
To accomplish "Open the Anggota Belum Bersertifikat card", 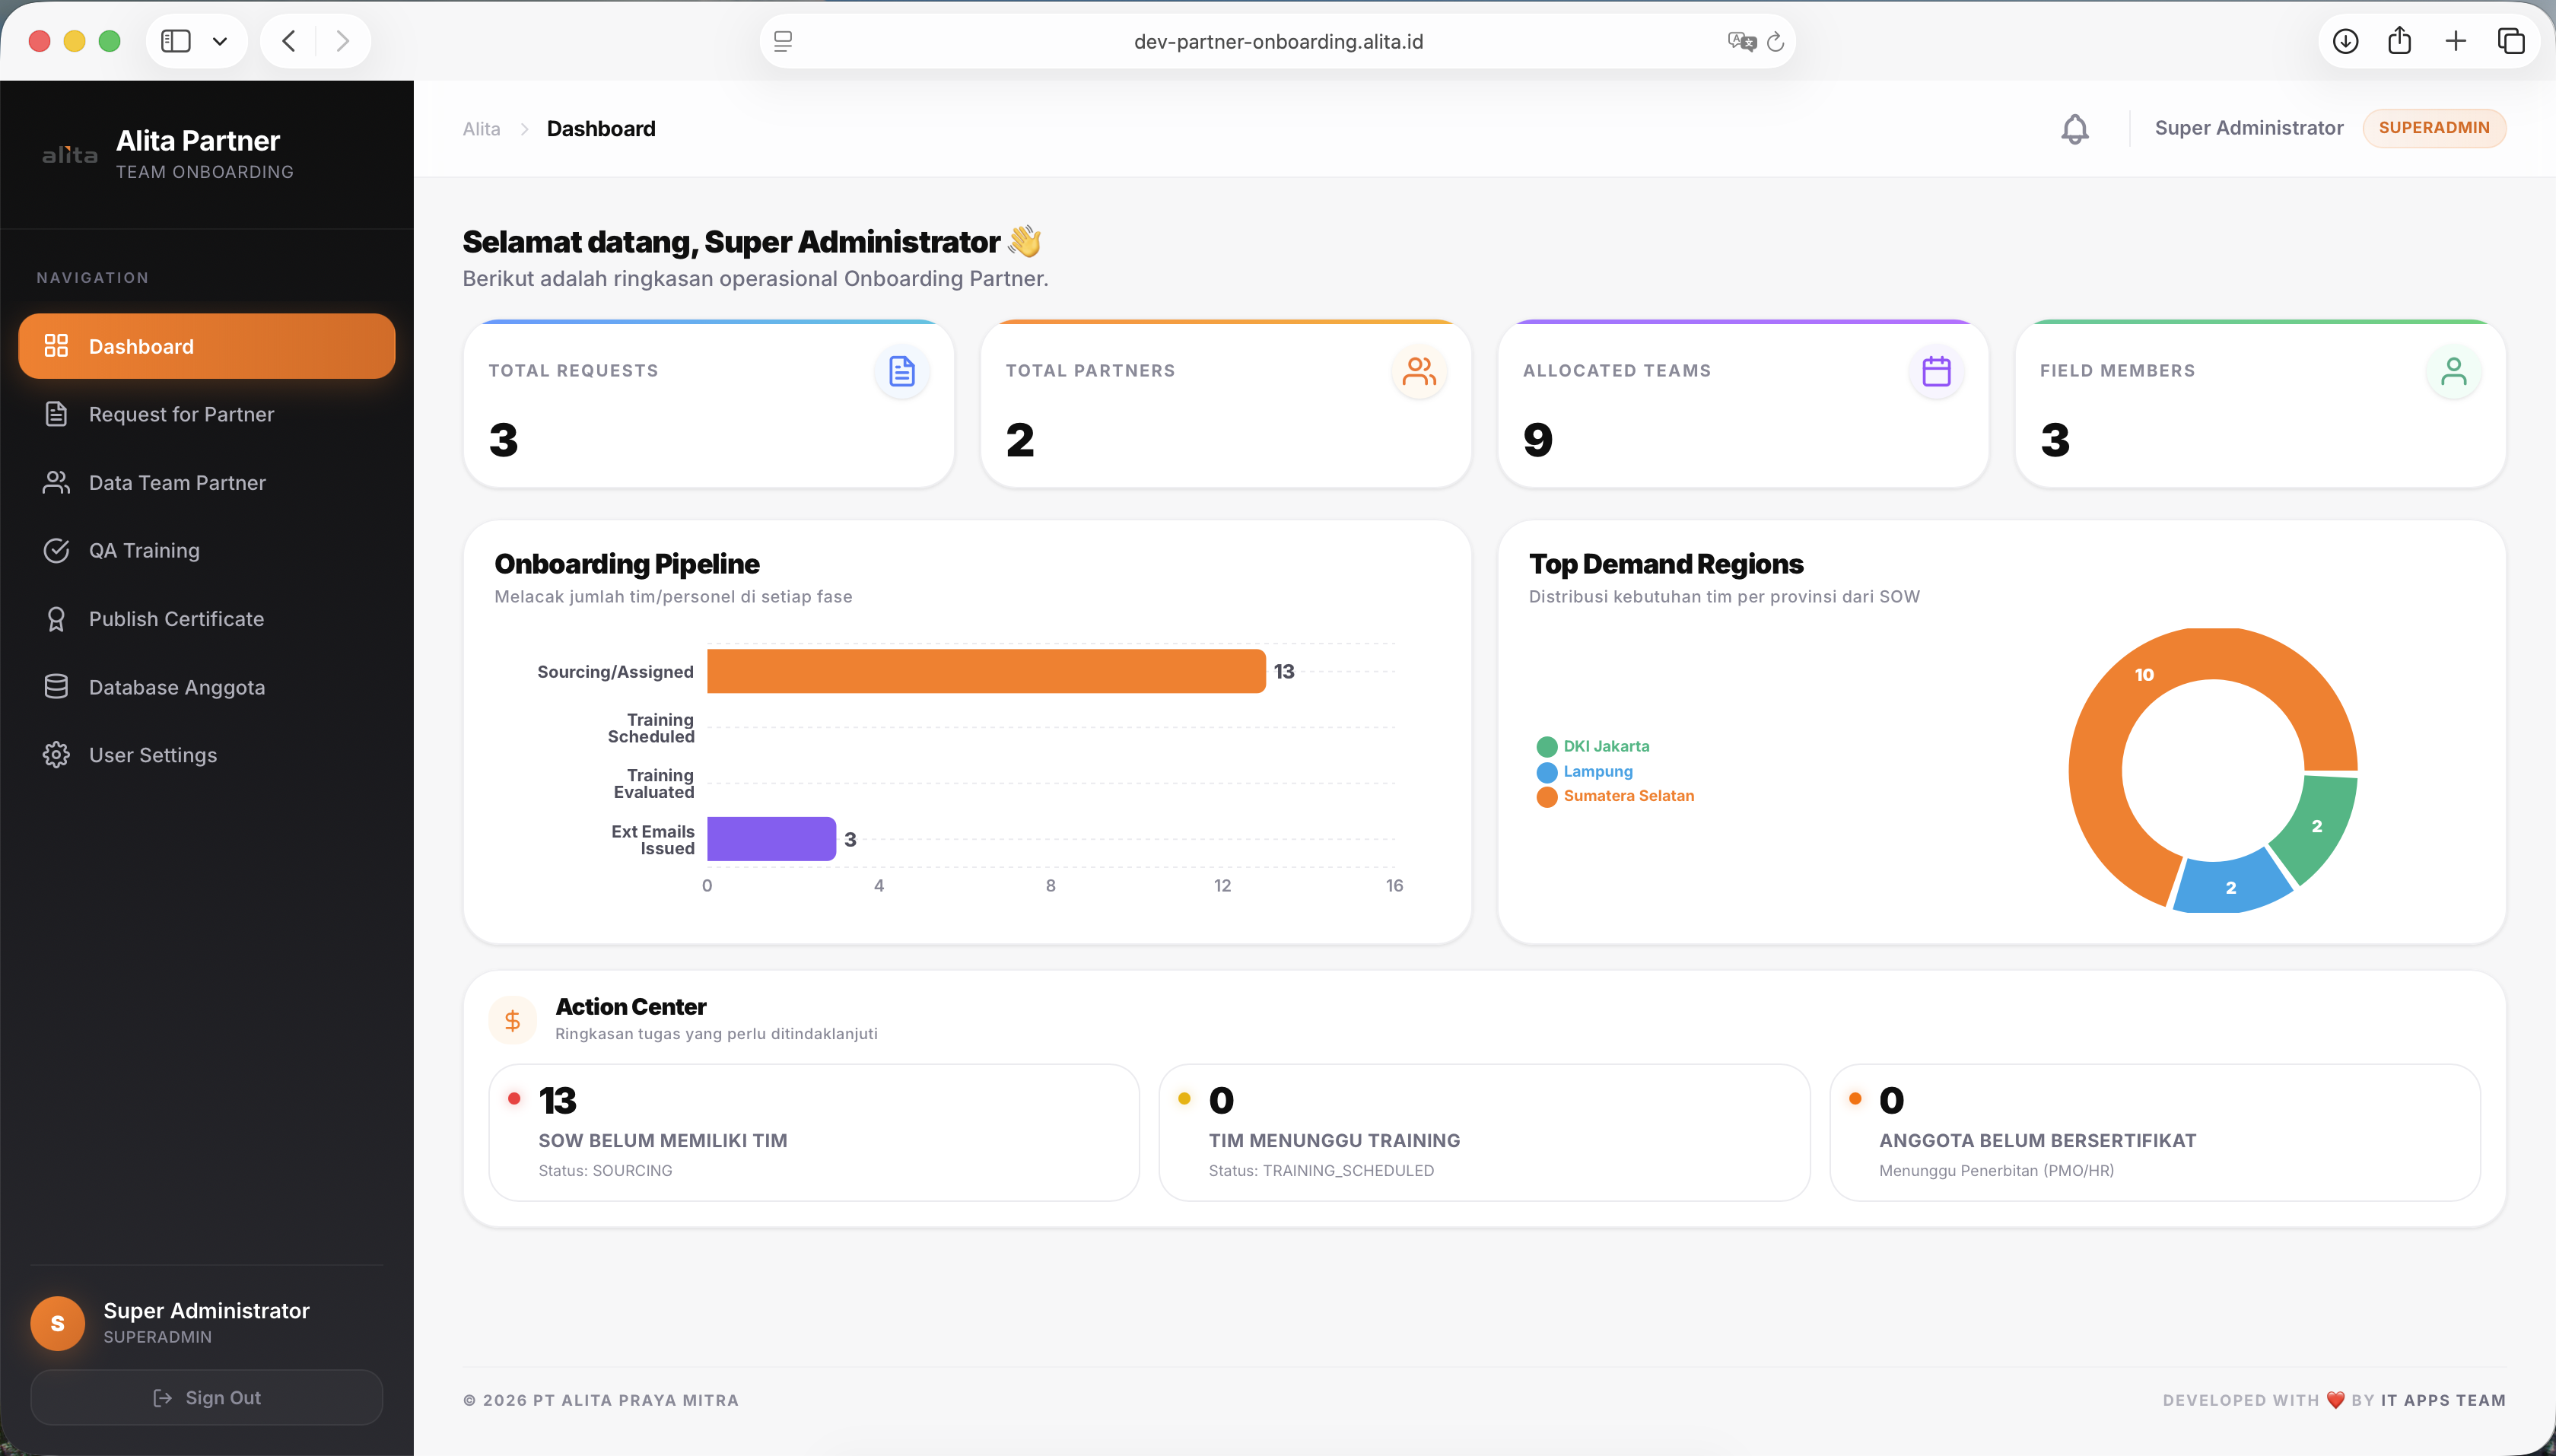I will (x=2155, y=1133).
